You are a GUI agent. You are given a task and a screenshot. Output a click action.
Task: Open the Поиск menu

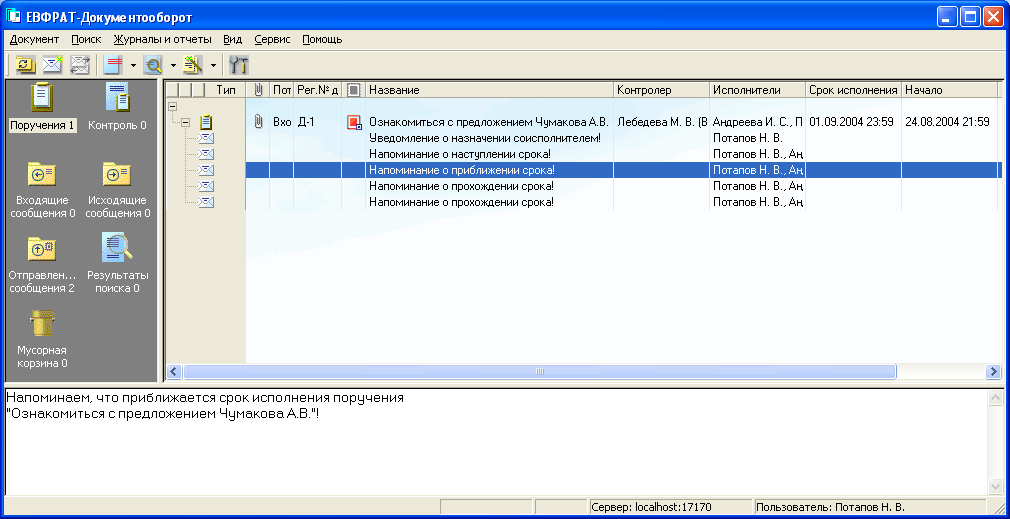click(86, 39)
